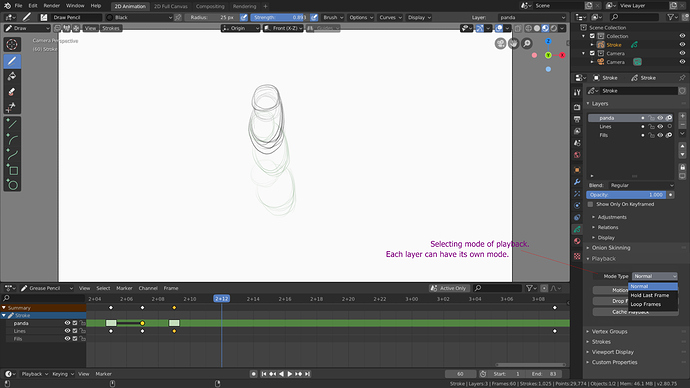Screen dimensions: 690x388
Task: Adjust the brush Strength slider
Action: (279, 17)
